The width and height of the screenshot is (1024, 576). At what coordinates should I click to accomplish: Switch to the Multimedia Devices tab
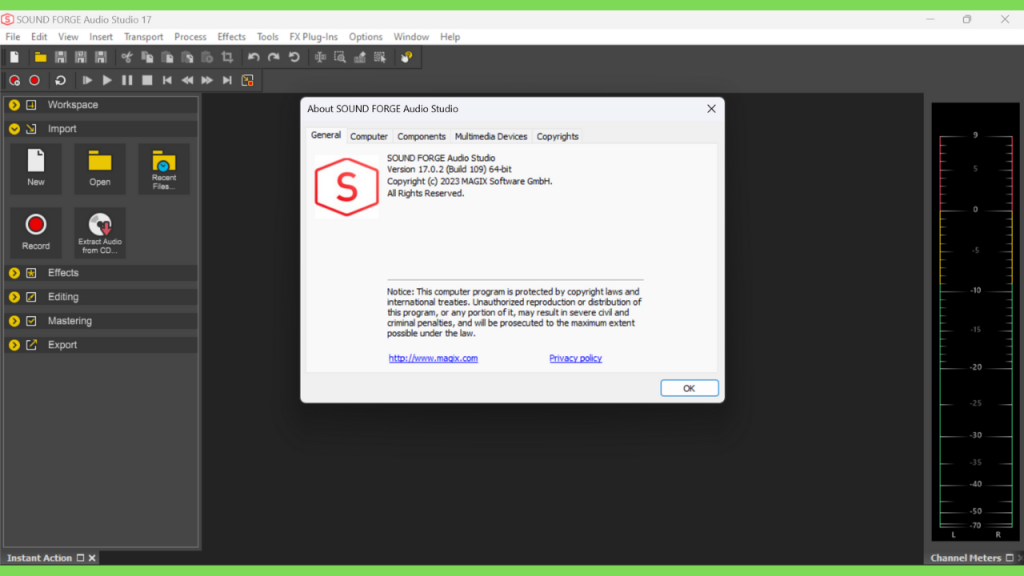(x=490, y=136)
